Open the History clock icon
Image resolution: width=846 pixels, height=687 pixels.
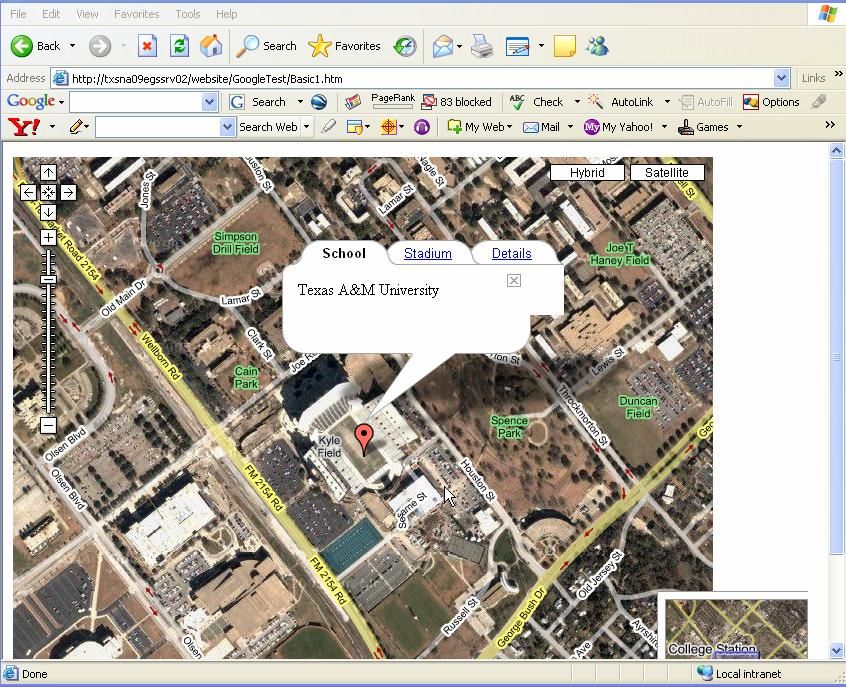[405, 46]
